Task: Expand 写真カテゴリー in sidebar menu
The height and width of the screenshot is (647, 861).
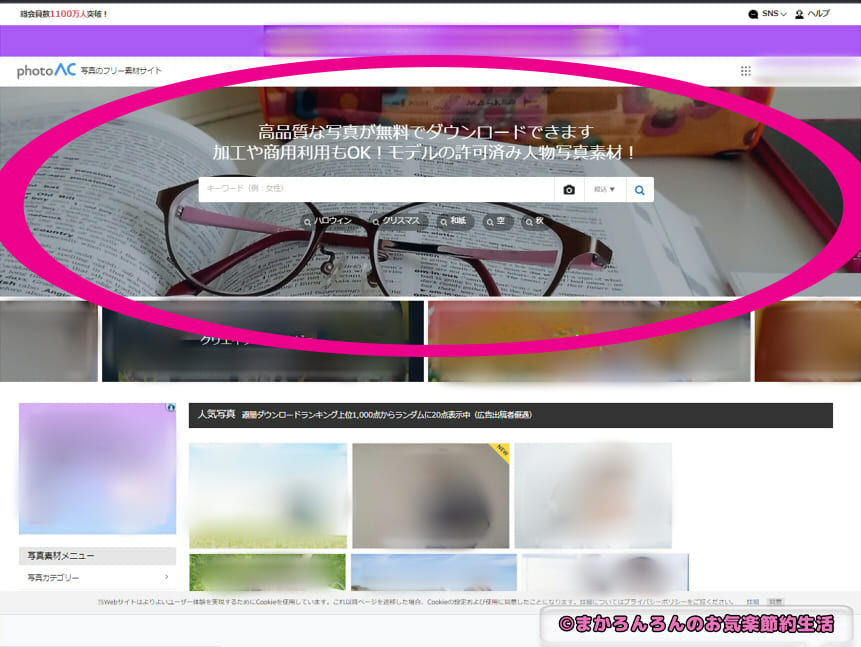Action: tap(97, 577)
